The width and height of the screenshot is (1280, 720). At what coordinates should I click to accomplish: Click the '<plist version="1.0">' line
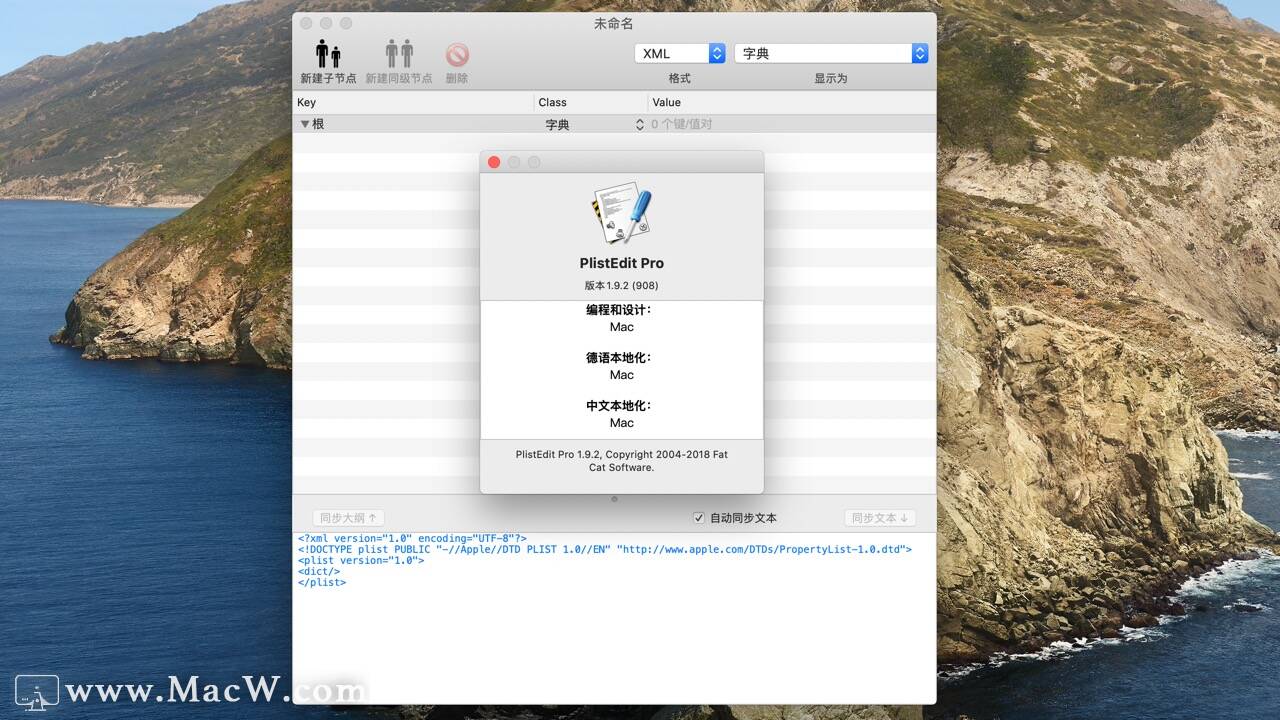pyautogui.click(x=361, y=561)
